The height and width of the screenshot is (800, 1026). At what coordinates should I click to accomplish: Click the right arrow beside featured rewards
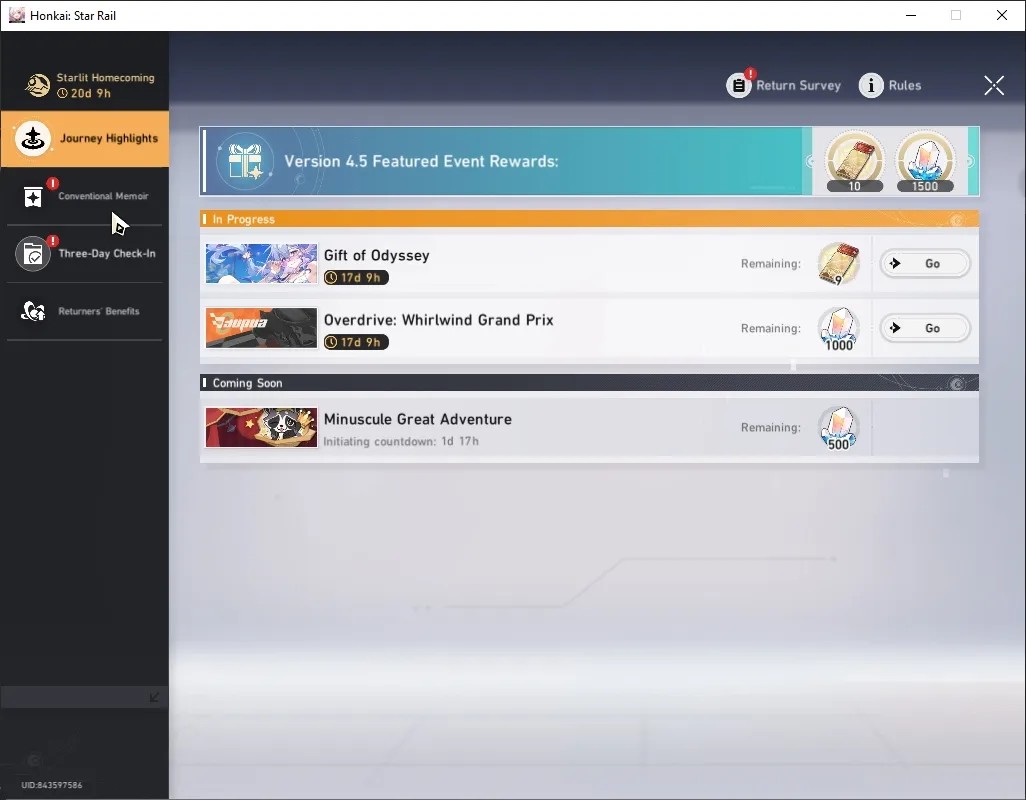pos(970,161)
